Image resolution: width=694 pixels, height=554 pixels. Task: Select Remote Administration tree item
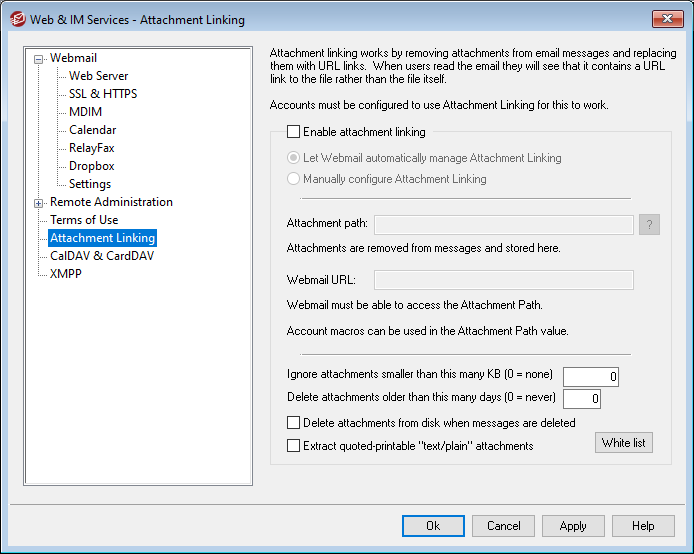(111, 202)
